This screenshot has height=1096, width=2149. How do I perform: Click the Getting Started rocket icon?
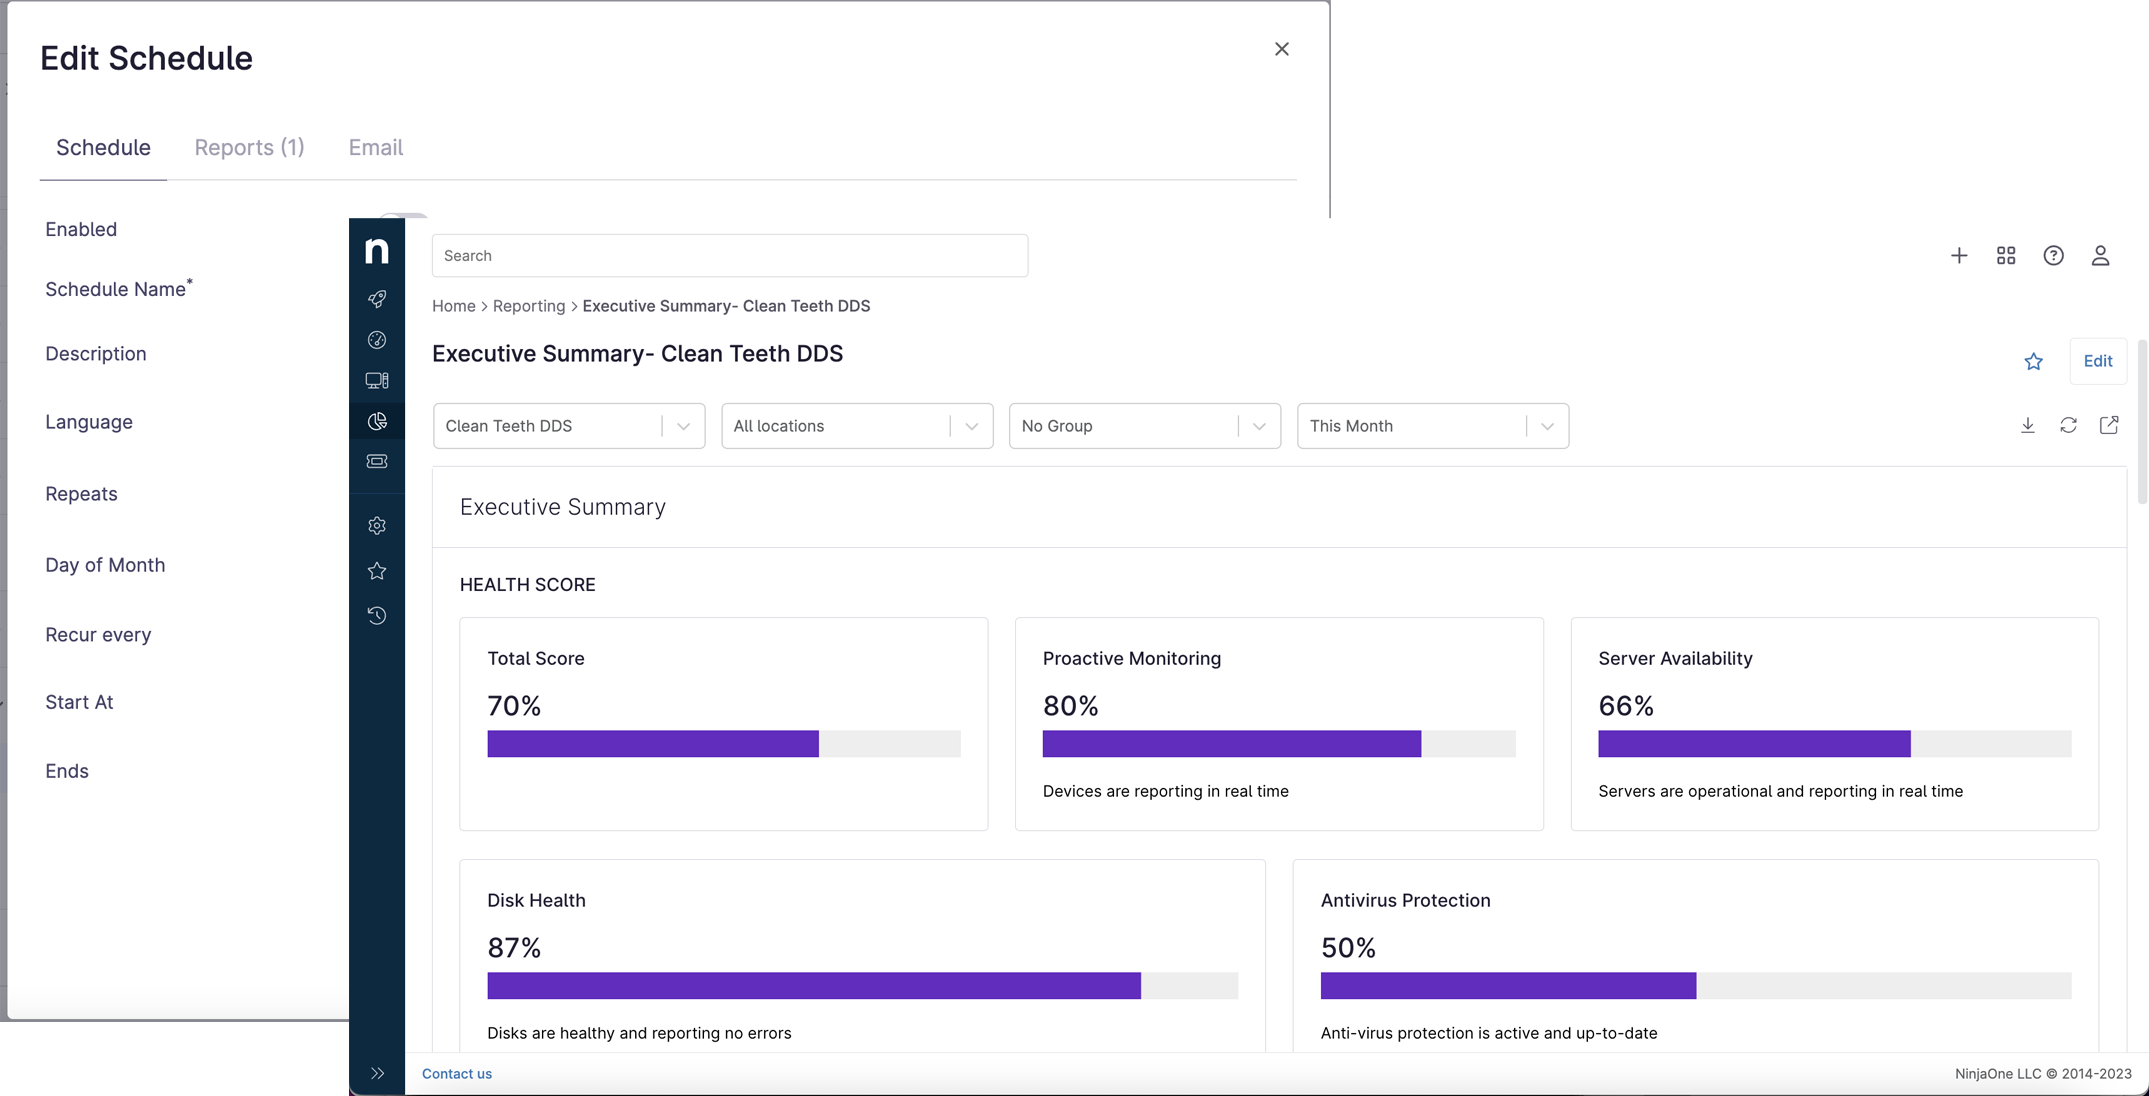click(x=377, y=299)
